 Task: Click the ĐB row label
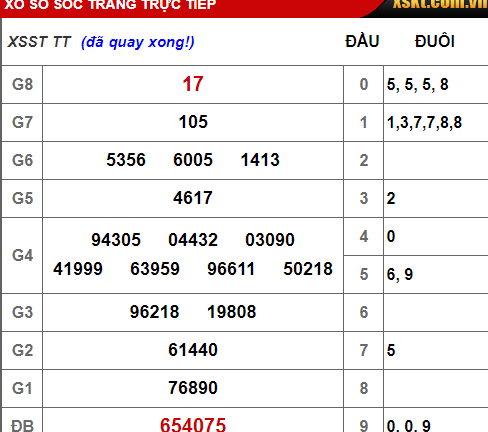coord(22,425)
